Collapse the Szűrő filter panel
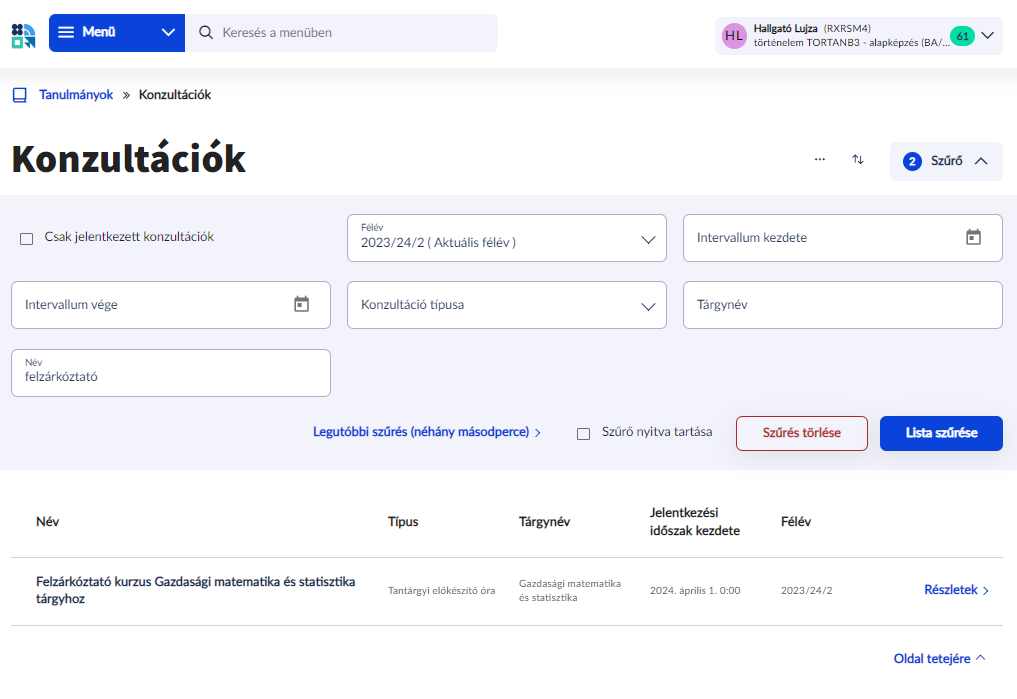This screenshot has height=699, width=1017. 945,161
